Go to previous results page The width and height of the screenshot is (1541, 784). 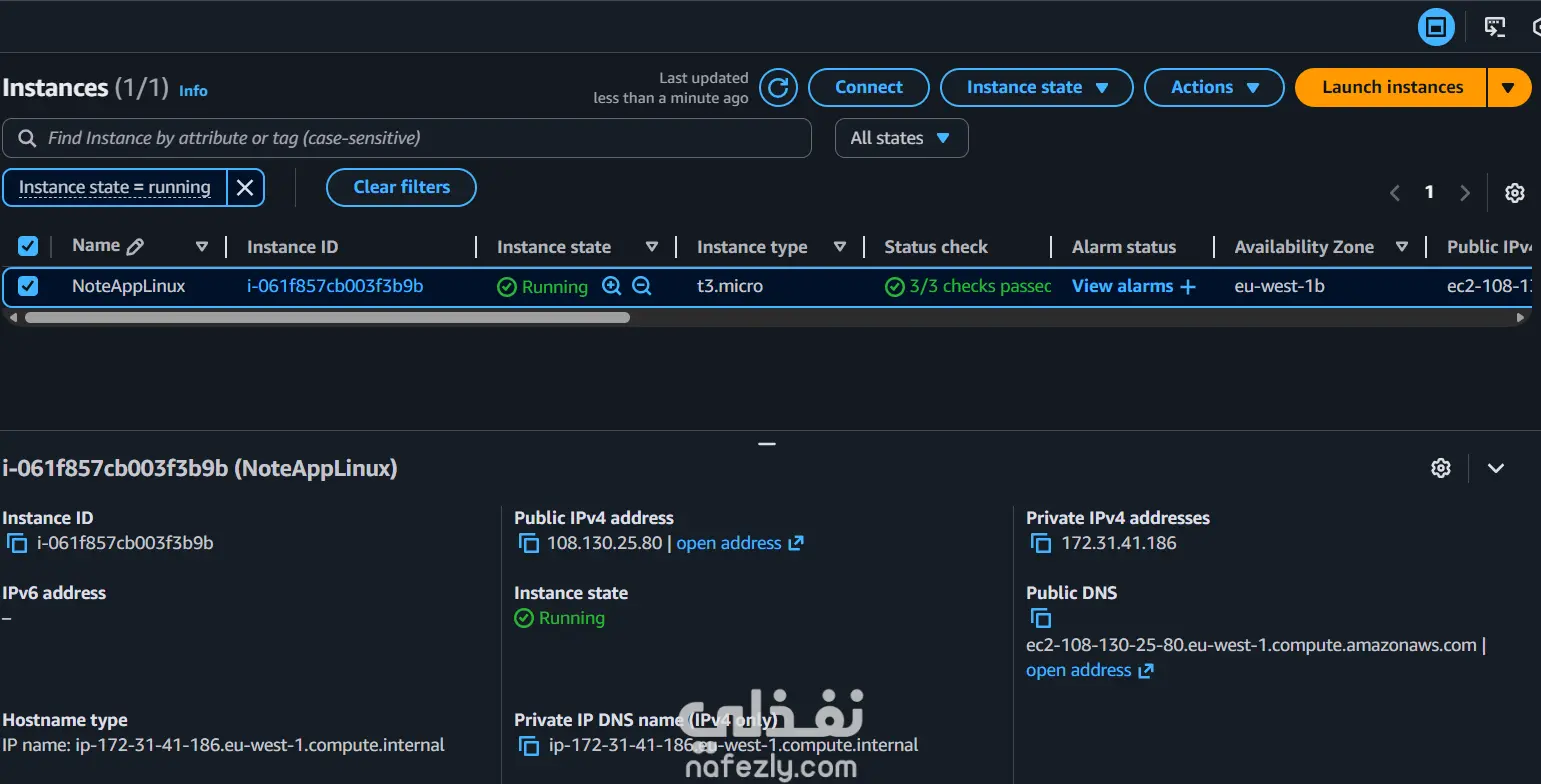pos(1395,193)
